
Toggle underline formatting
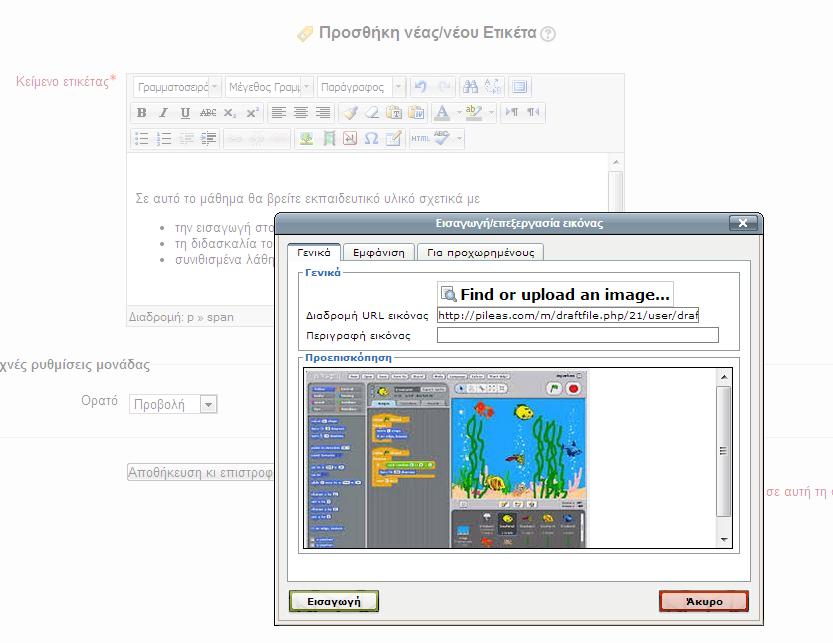click(x=185, y=113)
